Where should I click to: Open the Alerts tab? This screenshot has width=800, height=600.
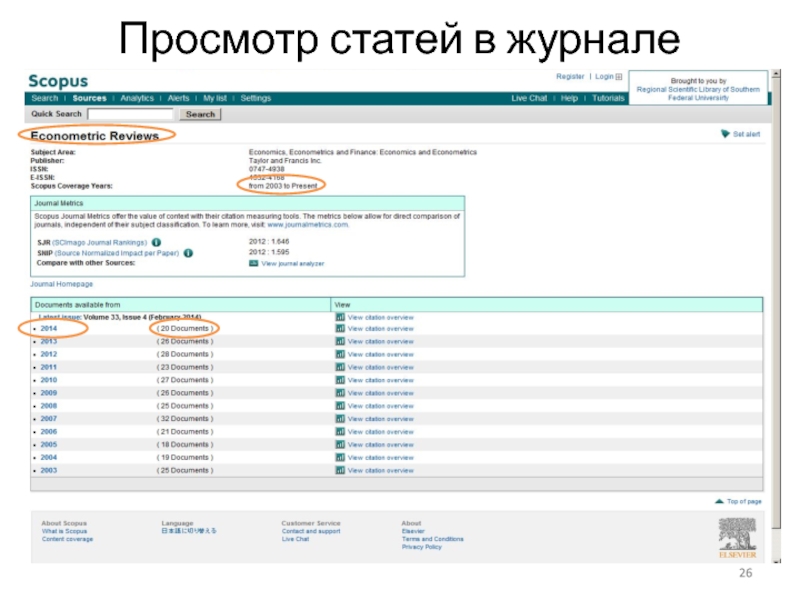(x=178, y=98)
